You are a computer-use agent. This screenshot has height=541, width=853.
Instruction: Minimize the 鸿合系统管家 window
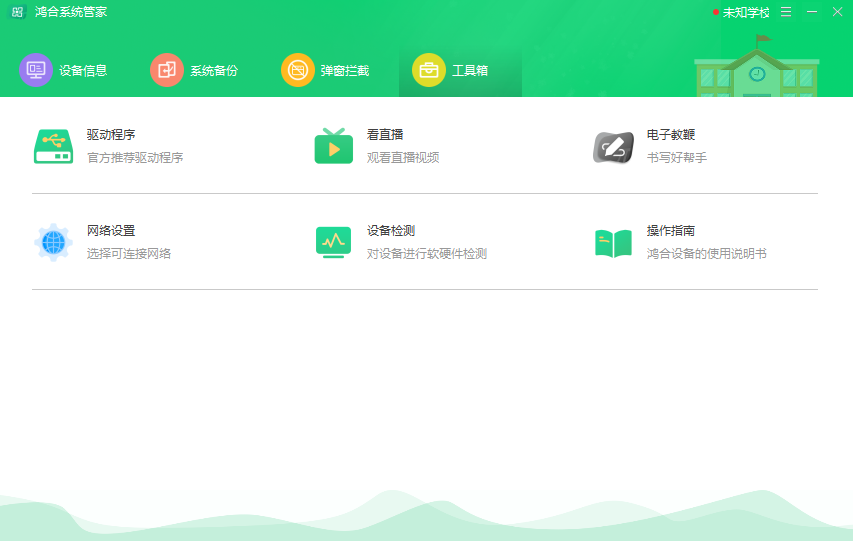tap(812, 12)
